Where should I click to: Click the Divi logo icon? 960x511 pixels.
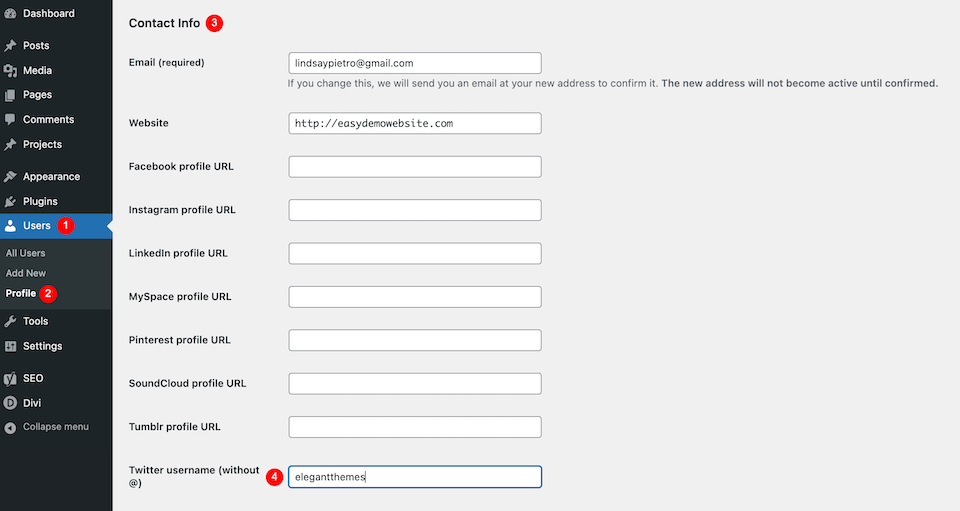10,403
